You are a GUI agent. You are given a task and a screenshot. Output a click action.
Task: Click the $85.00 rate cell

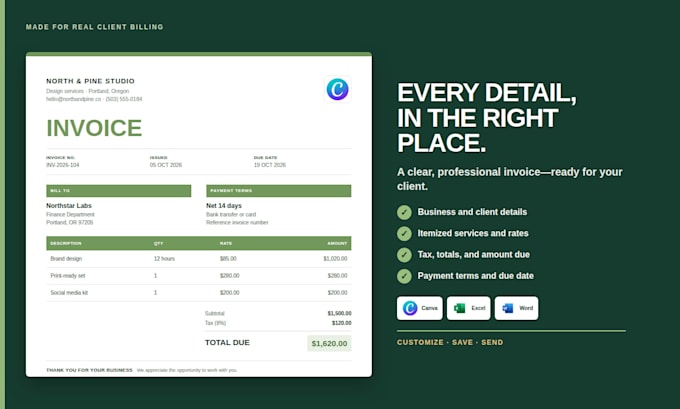pos(228,258)
